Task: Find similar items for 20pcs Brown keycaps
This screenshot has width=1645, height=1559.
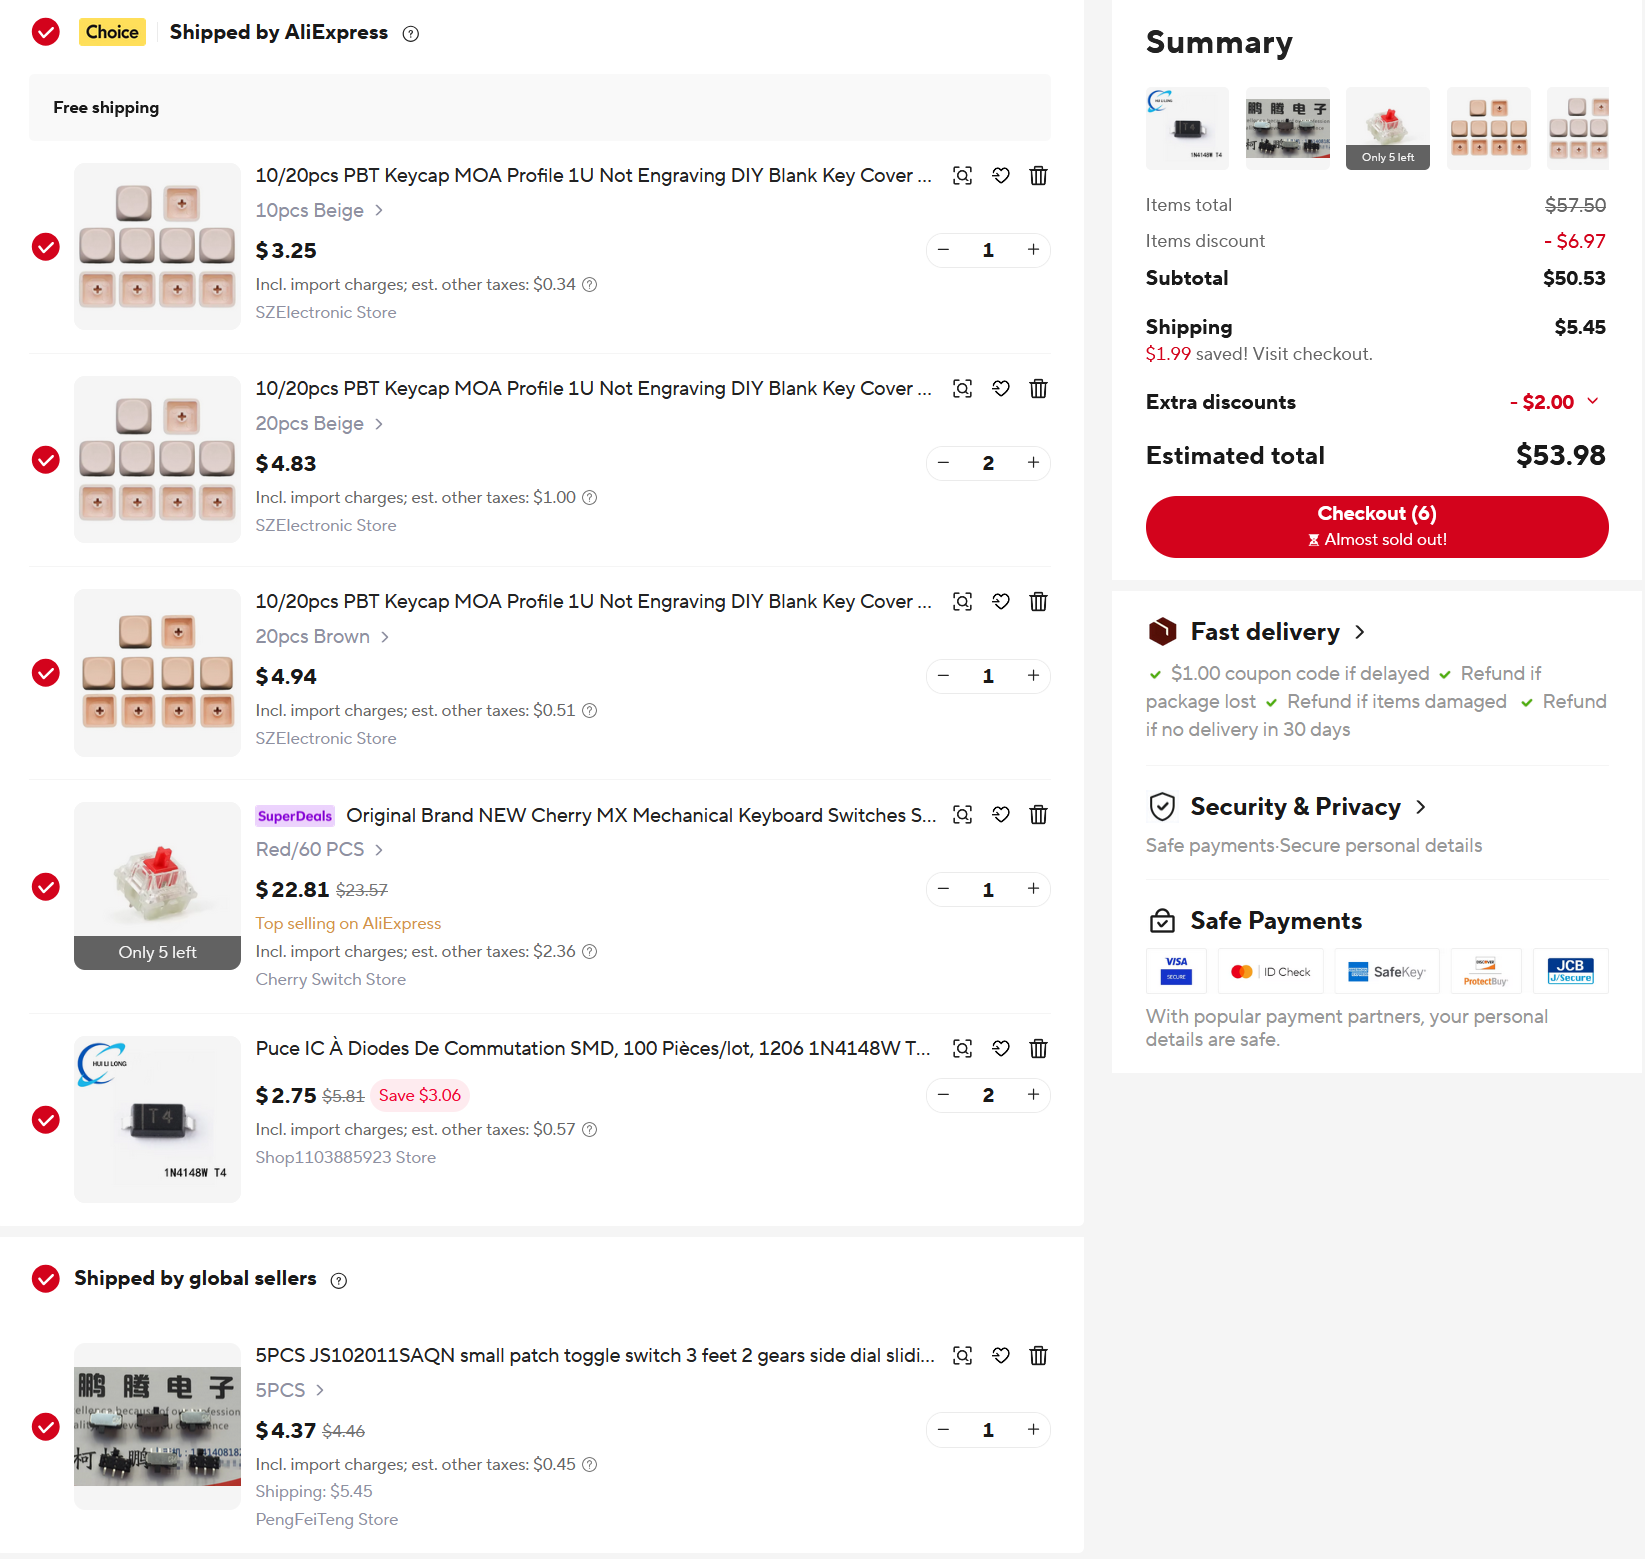Action: pos(962,602)
